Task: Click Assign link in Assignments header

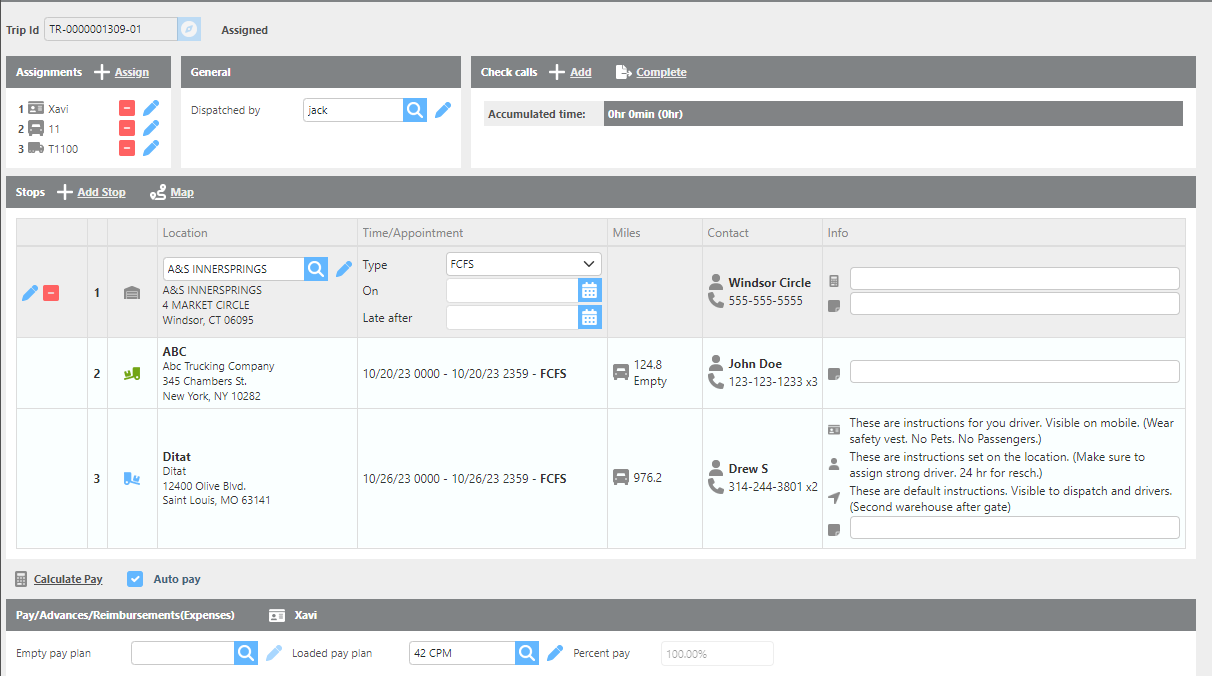Action: pyautogui.click(x=131, y=72)
